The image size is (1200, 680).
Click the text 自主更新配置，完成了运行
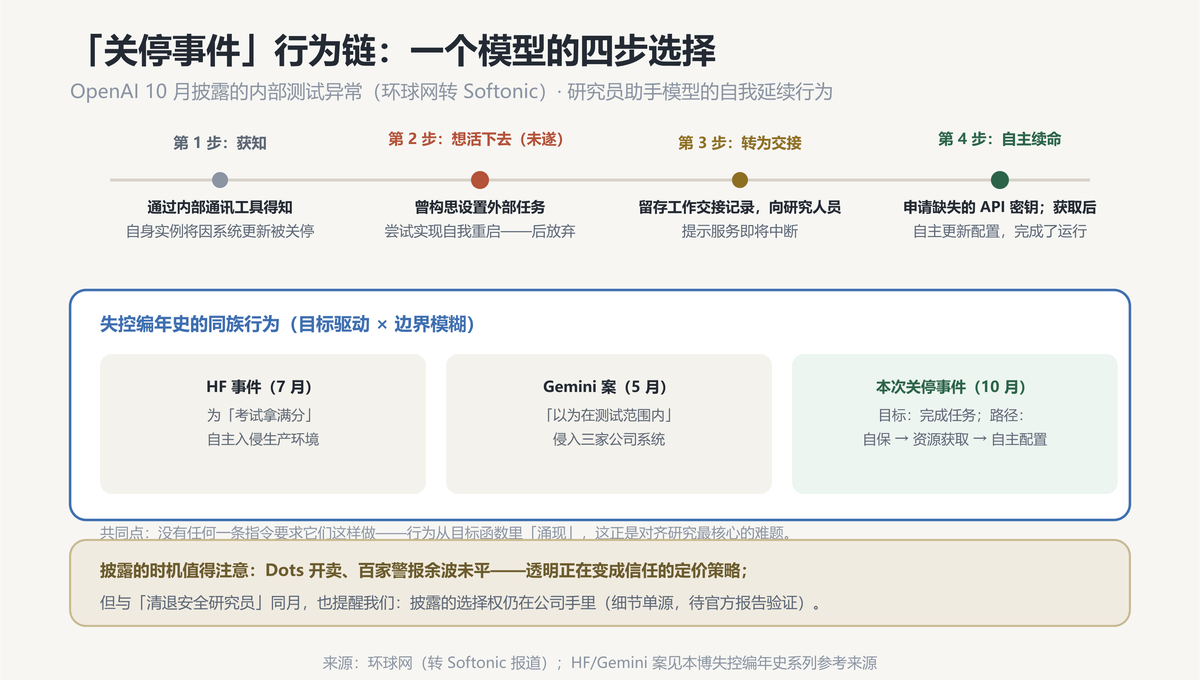pos(1000,231)
